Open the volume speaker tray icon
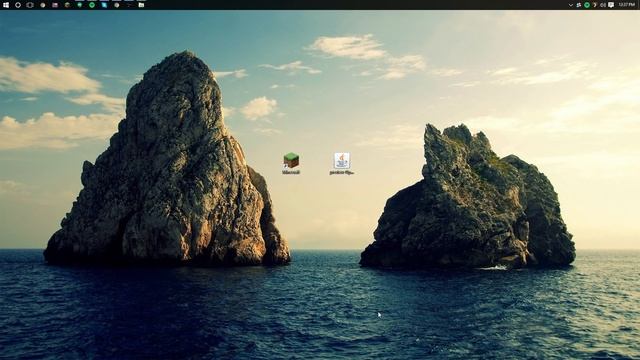Image resolution: width=640 pixels, height=360 pixels. tap(603, 5)
